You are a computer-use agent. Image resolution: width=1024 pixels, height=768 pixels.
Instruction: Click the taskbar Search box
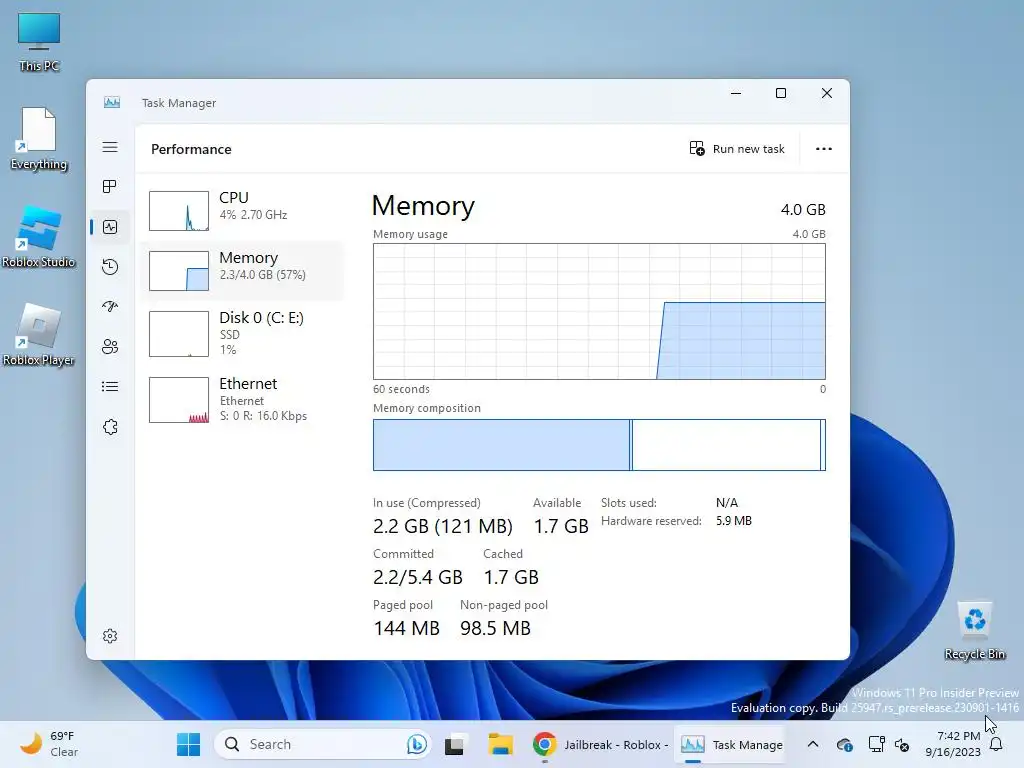(323, 744)
